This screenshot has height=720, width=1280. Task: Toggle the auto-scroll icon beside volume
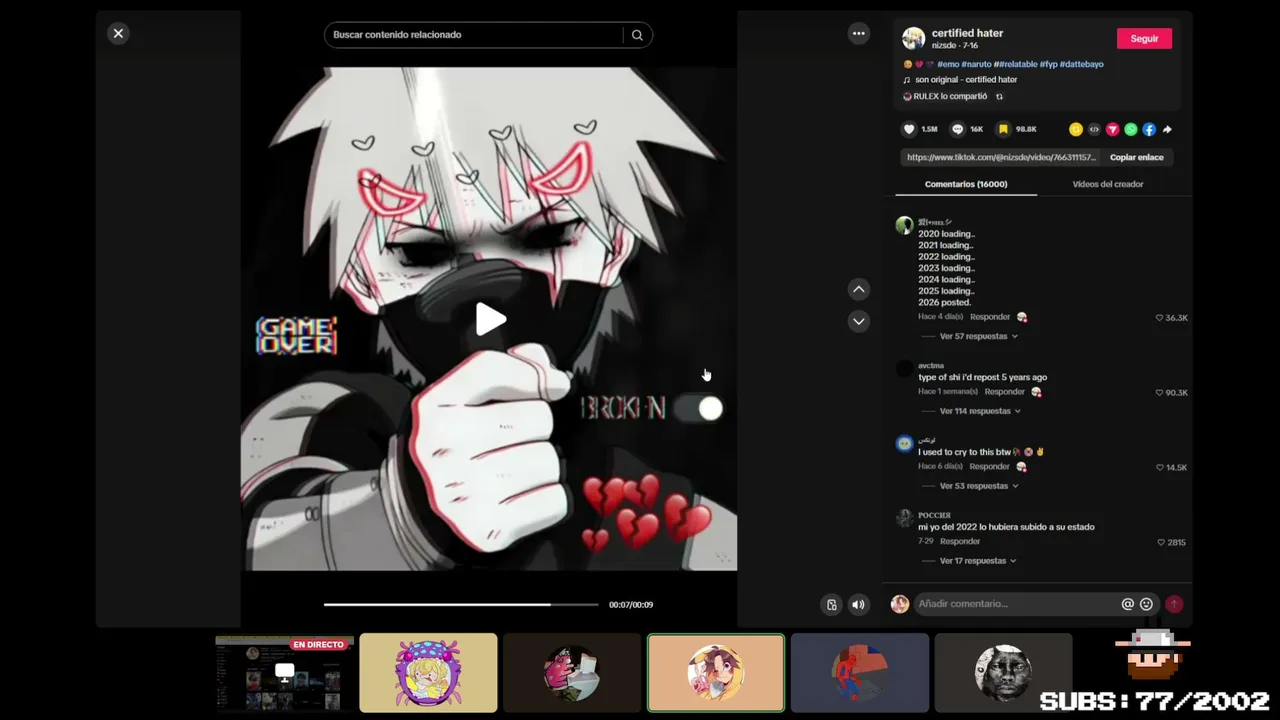click(x=831, y=604)
